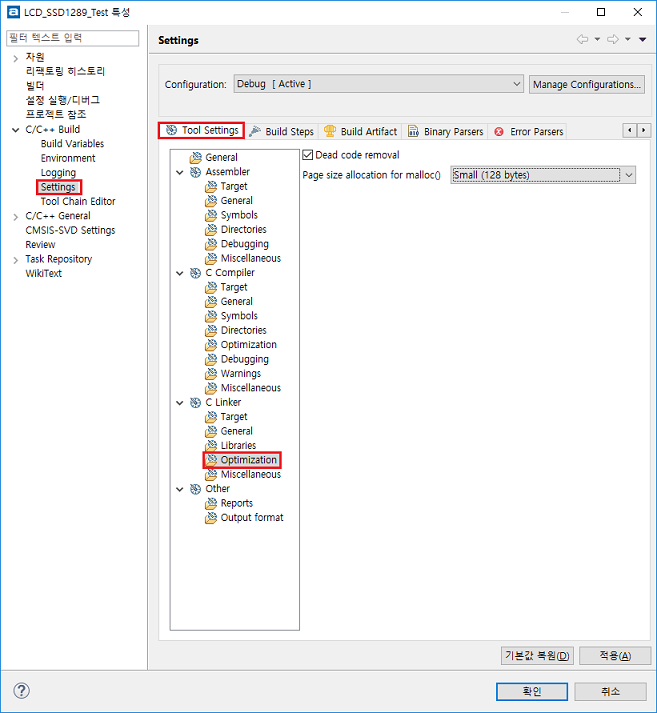
Task: Select 설정 실행/디버그 in sidebar
Action: (62, 100)
